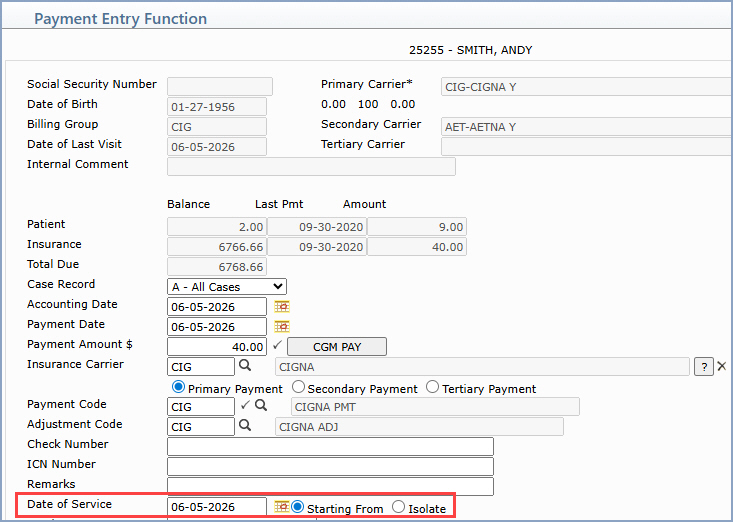Click the Social Security Number field
733x522 pixels.
coord(220,87)
